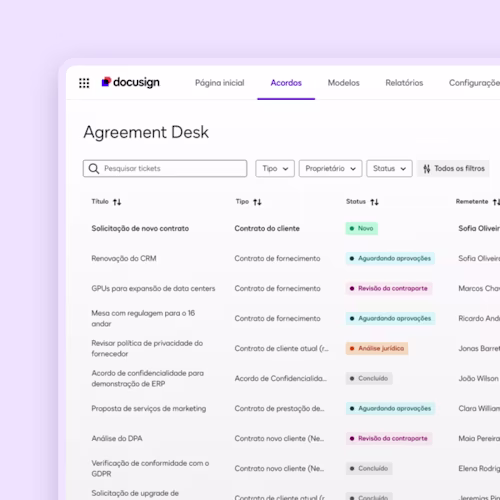500x500 pixels.
Task: Click Revisão da contraparte badge for Análise do DPA
Action: pyautogui.click(x=389, y=439)
